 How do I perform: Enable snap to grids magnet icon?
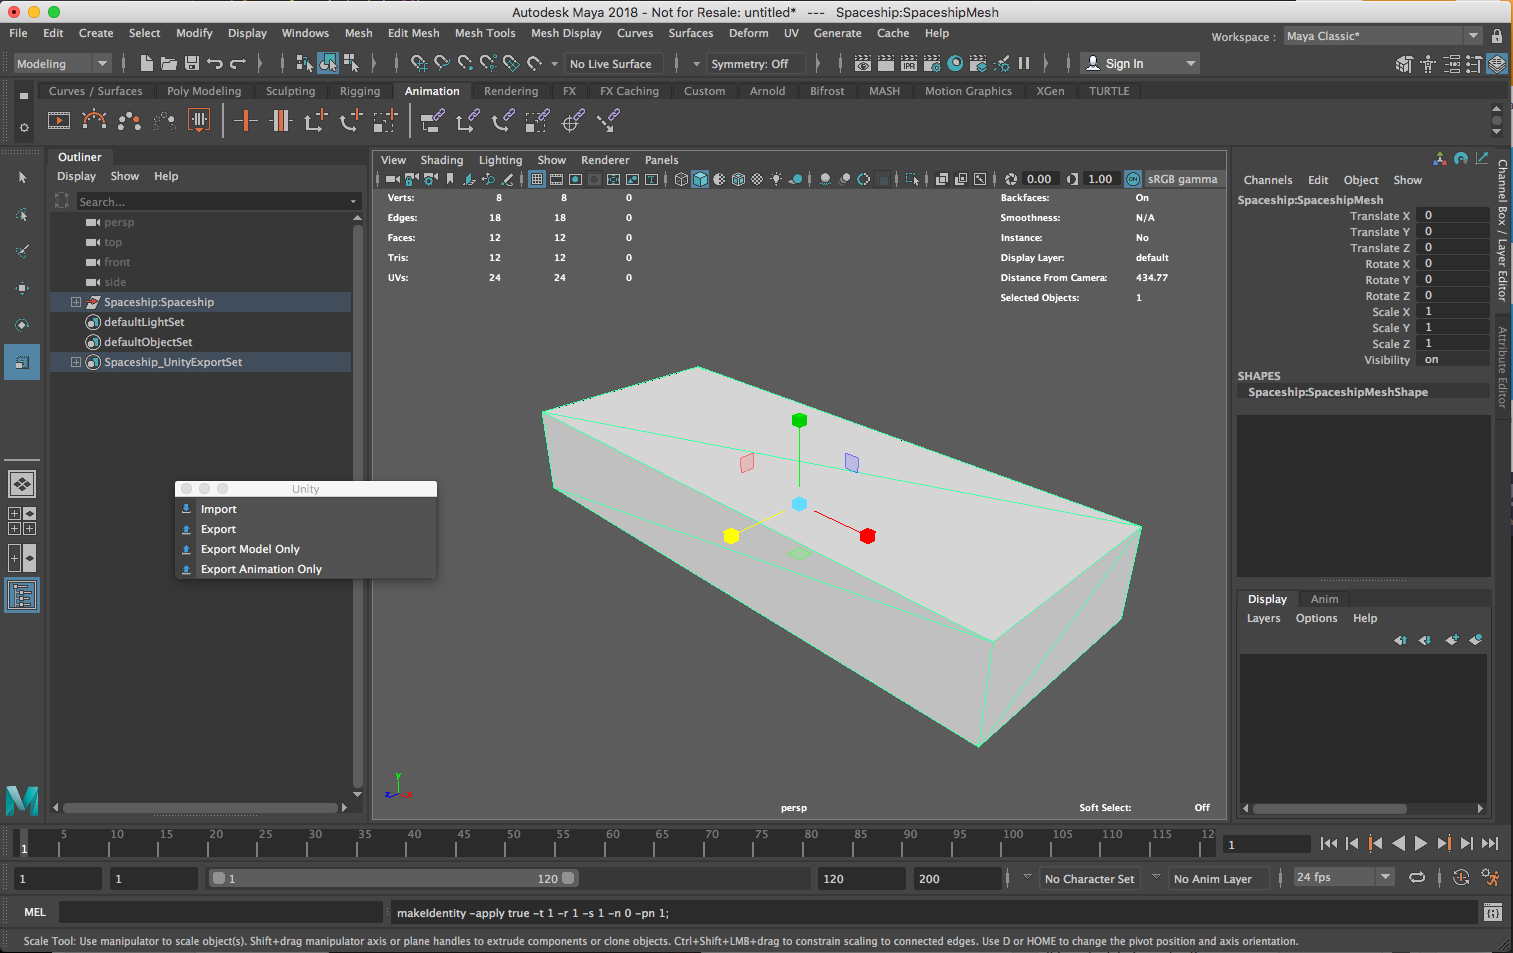pyautogui.click(x=419, y=63)
